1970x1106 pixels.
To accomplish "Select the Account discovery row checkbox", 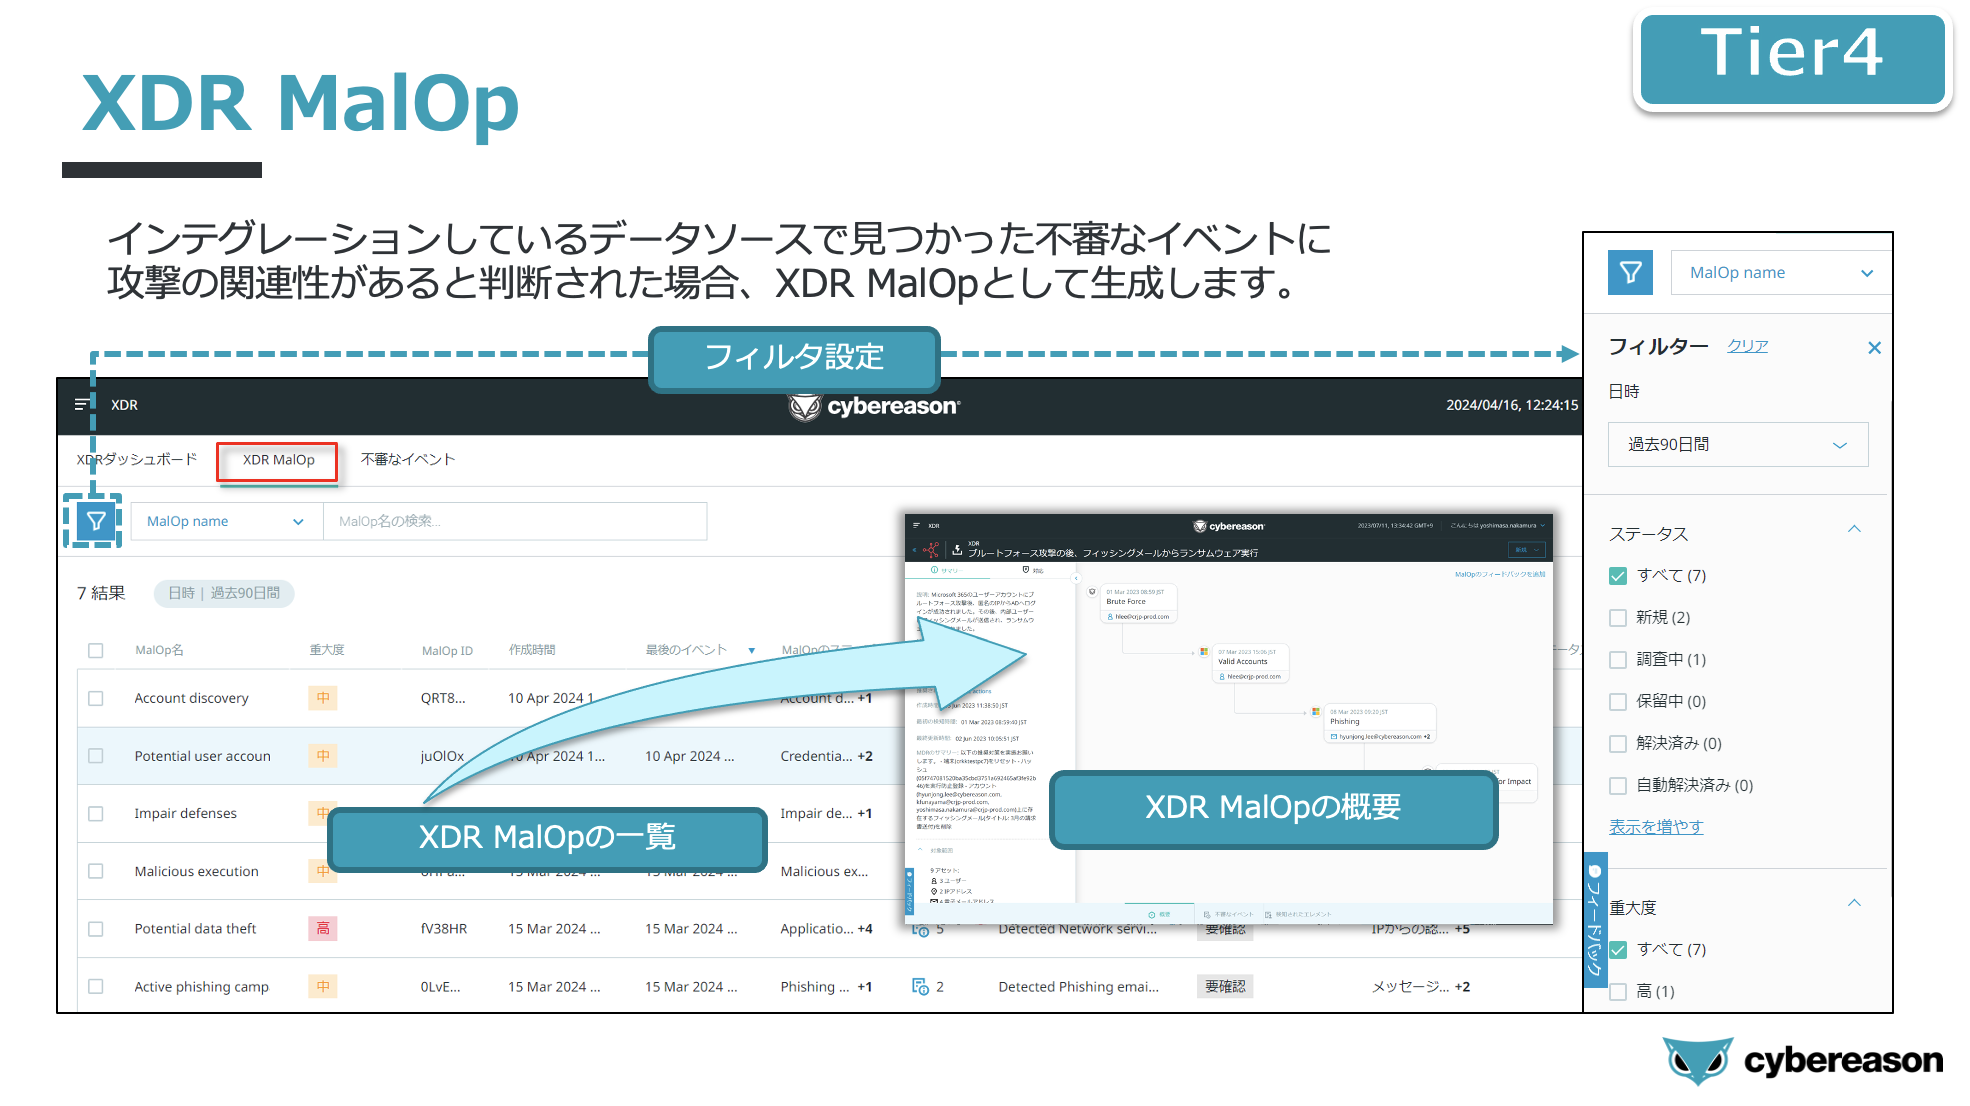I will click(96, 699).
